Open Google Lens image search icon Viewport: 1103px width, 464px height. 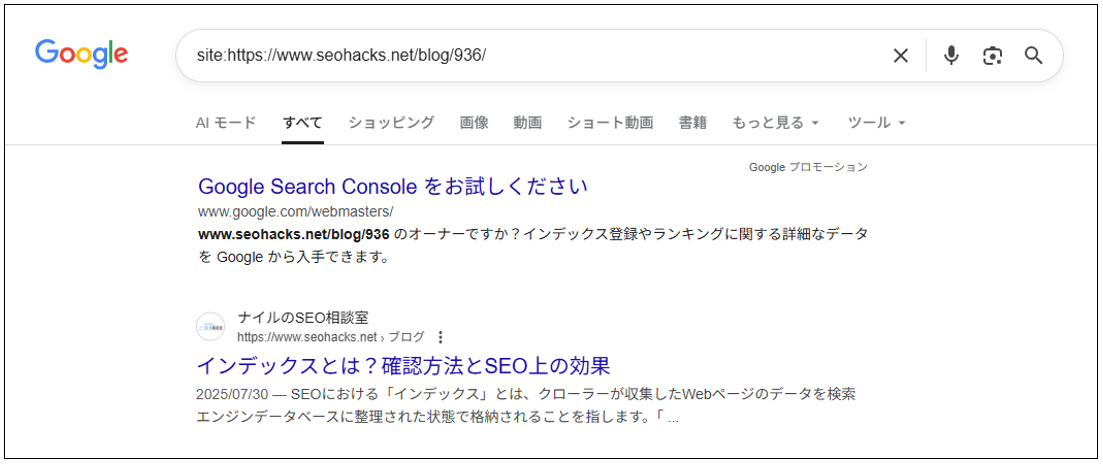992,56
